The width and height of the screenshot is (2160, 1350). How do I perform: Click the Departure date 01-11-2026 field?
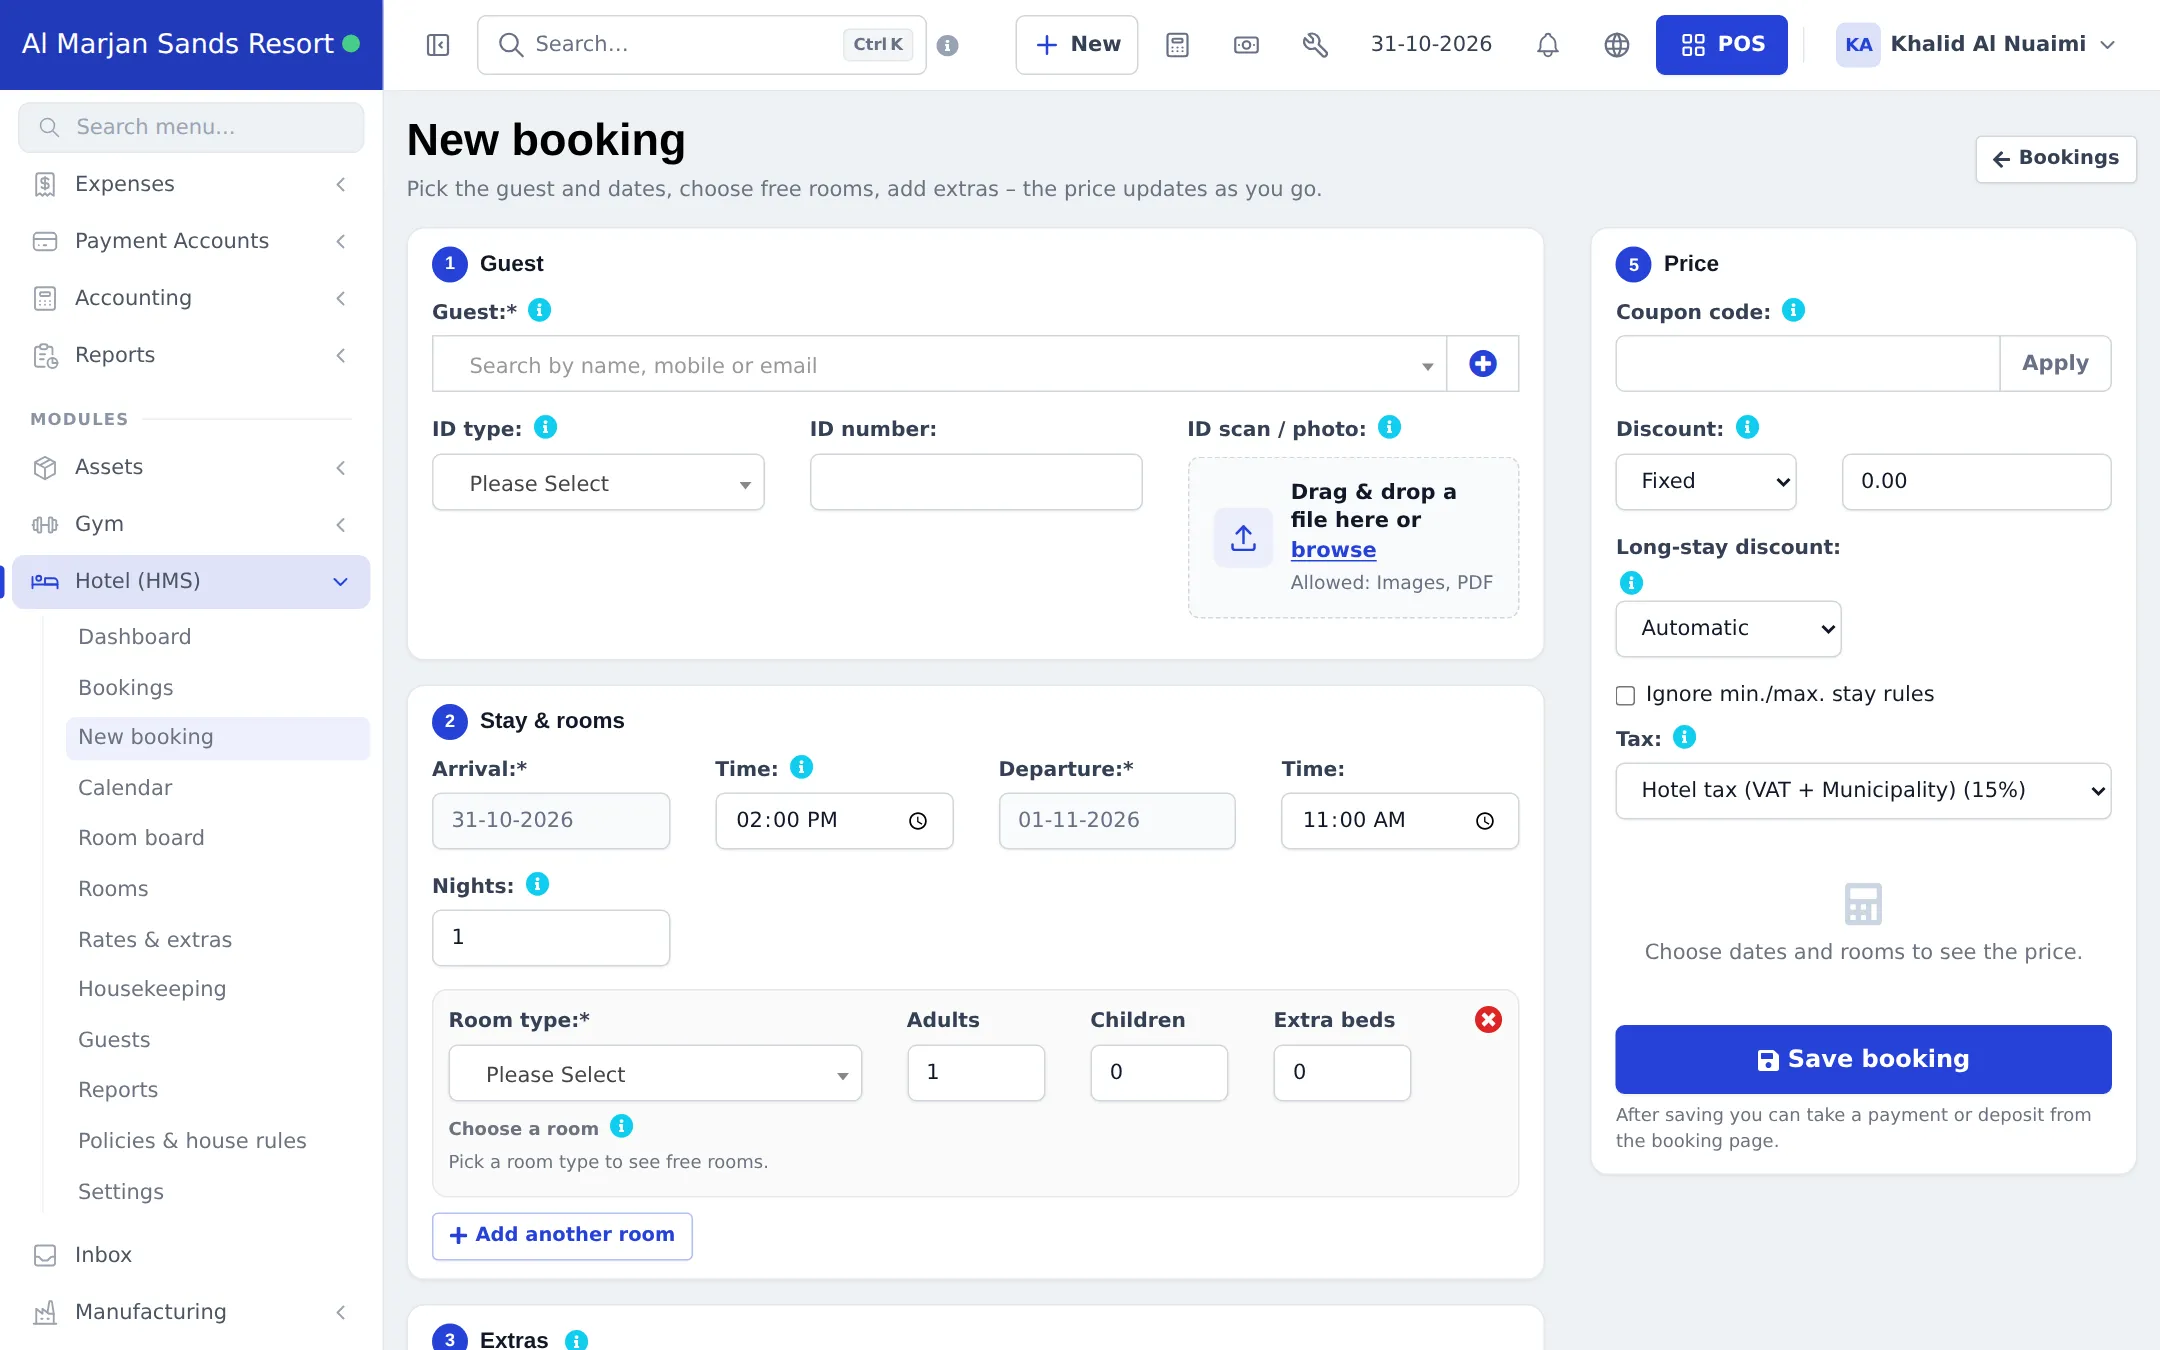click(1116, 821)
